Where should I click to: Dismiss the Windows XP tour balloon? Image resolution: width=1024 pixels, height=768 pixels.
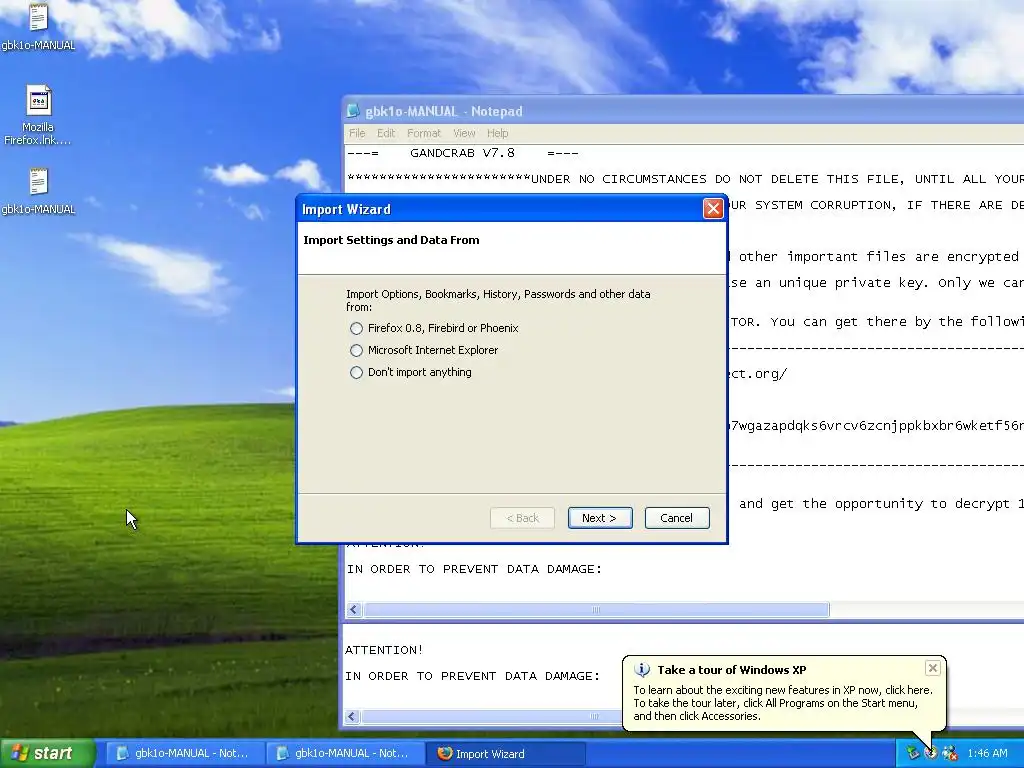coord(933,667)
